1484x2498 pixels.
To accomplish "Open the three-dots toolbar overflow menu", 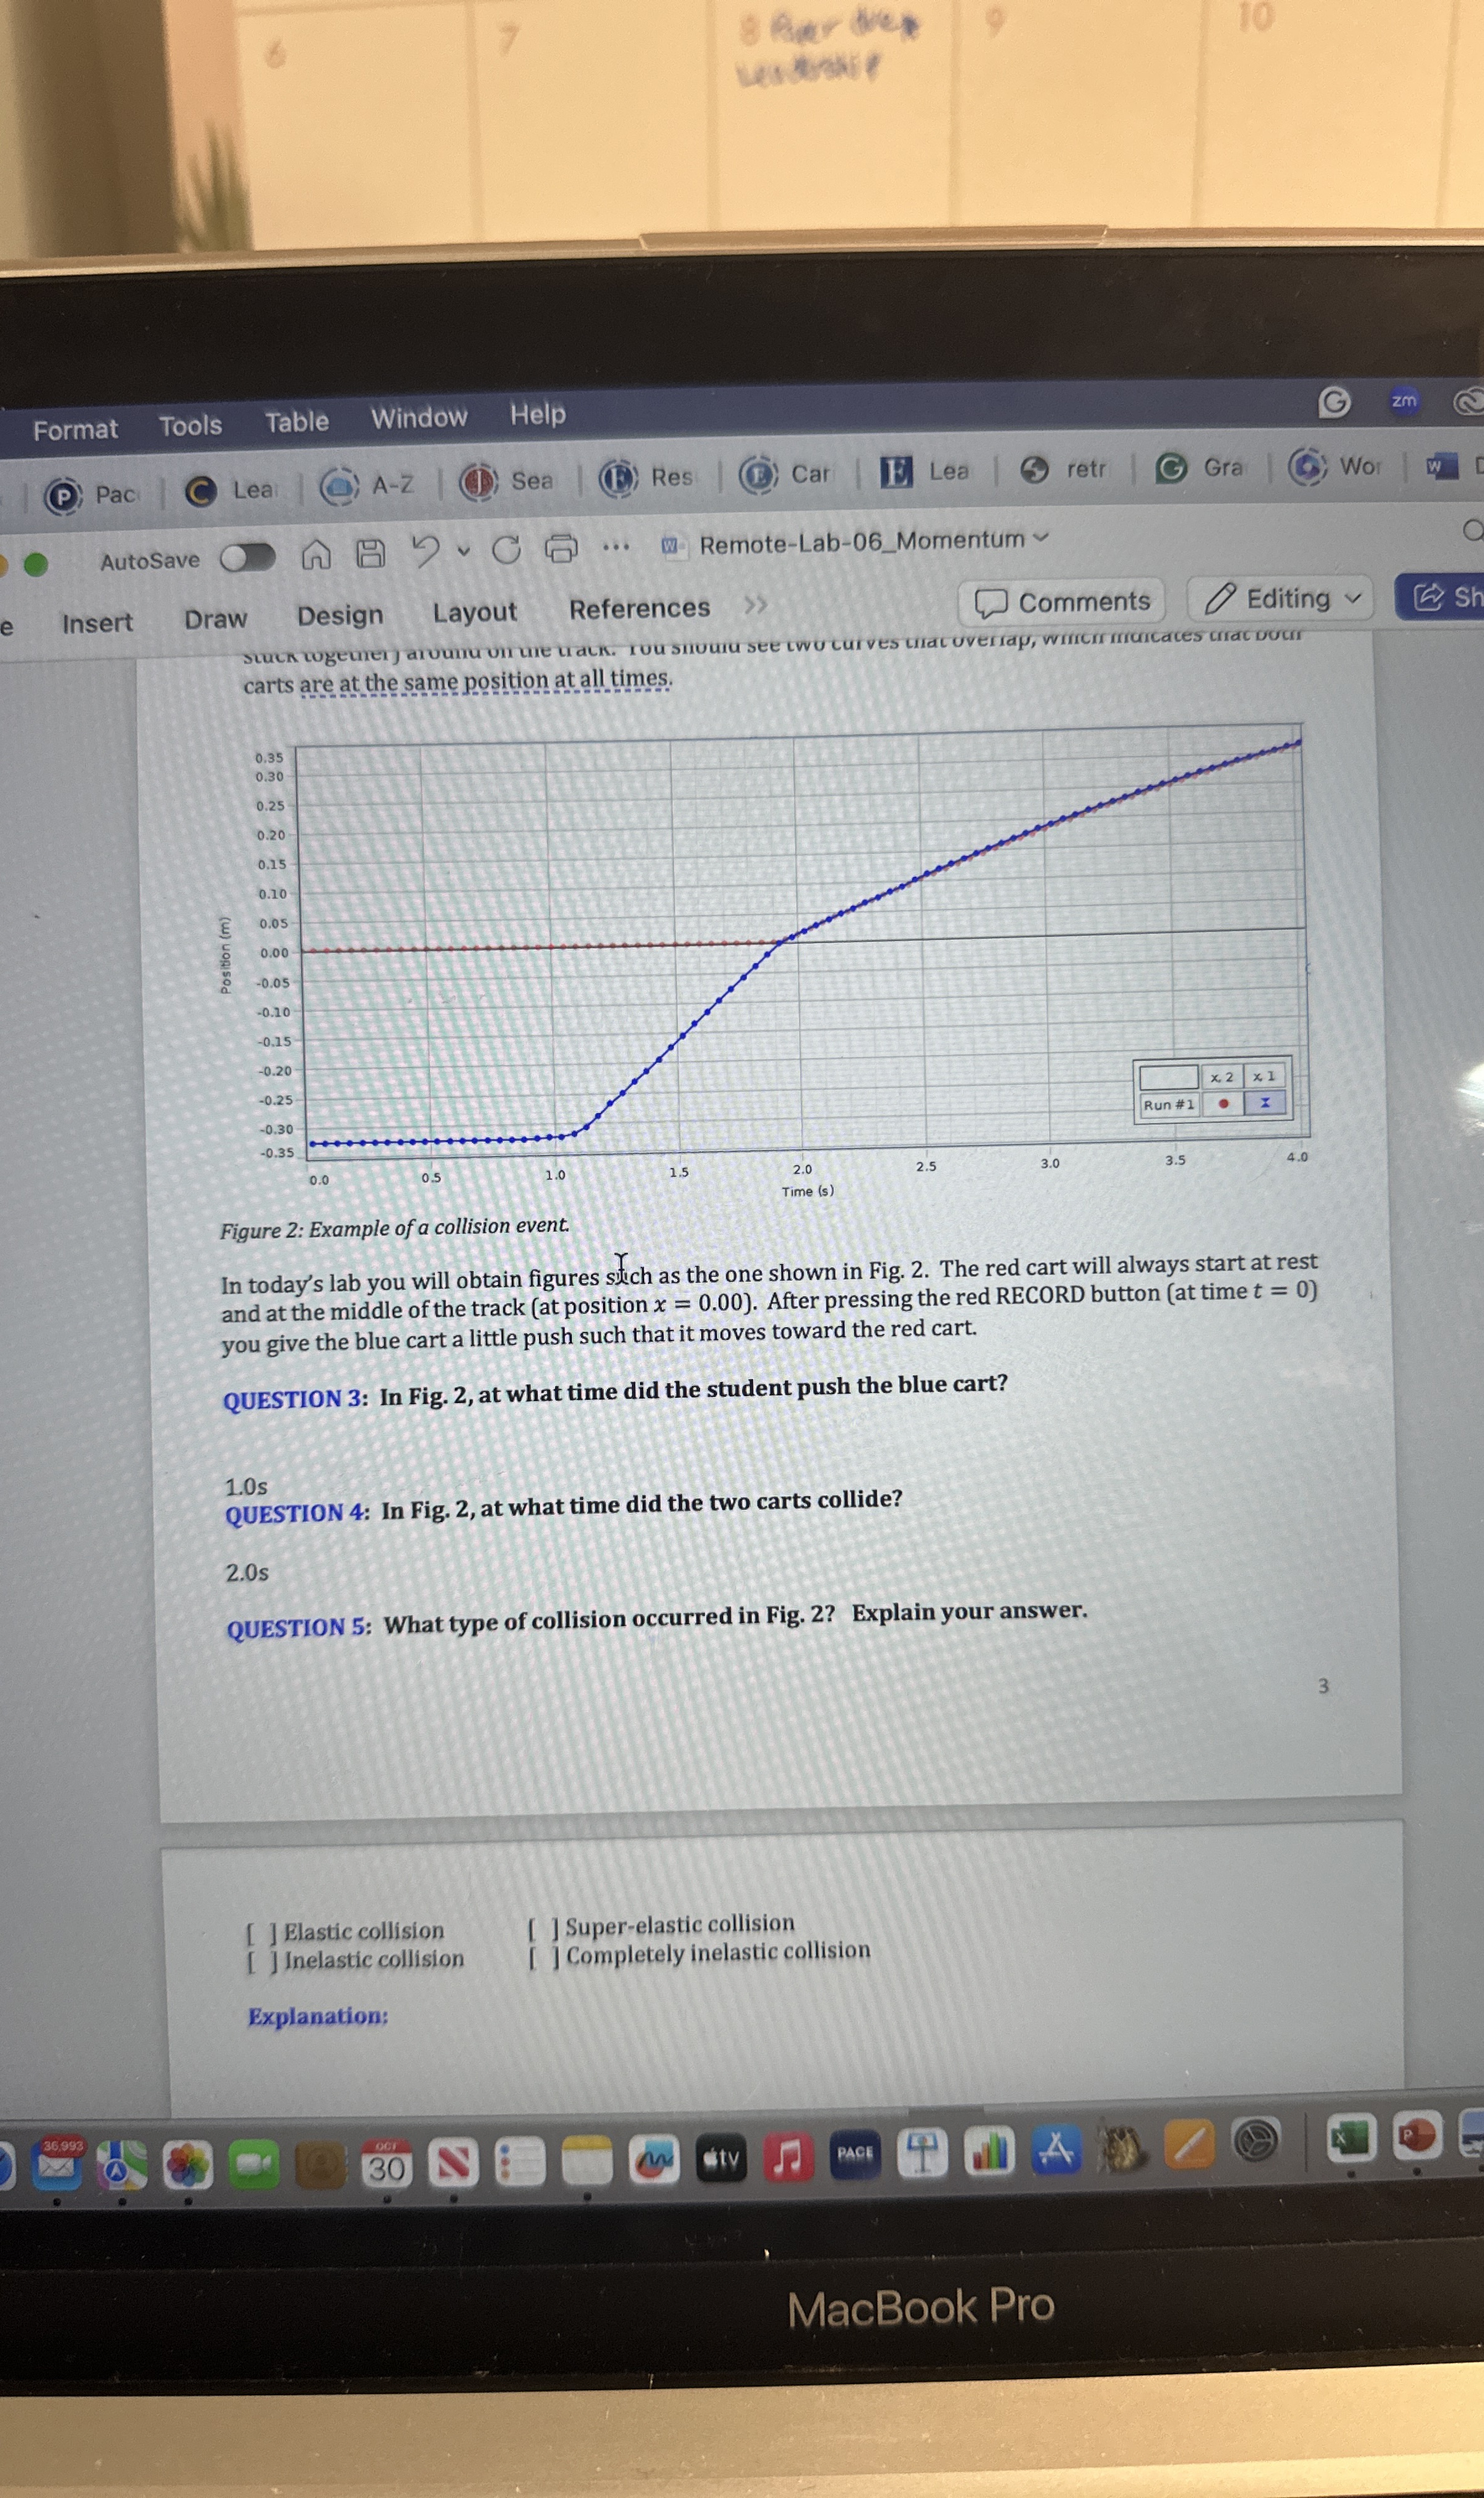I will (x=615, y=547).
